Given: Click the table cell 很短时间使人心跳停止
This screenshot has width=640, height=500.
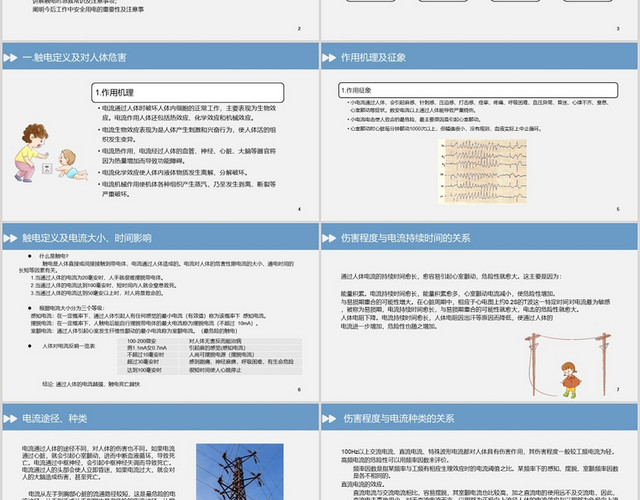Looking at the screenshot, I should 215,370.
